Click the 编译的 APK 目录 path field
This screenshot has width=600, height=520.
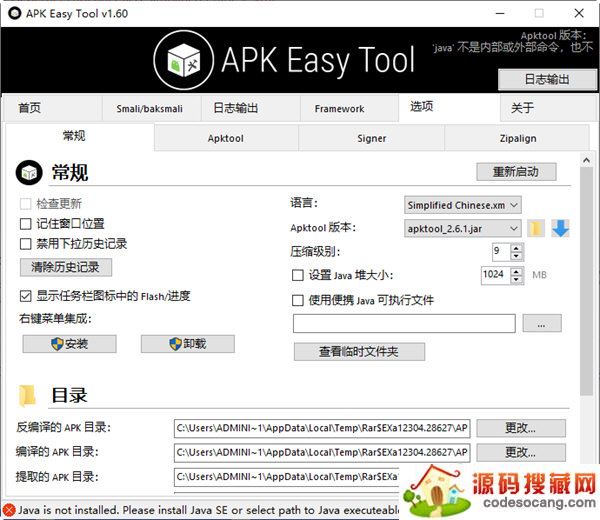click(322, 453)
